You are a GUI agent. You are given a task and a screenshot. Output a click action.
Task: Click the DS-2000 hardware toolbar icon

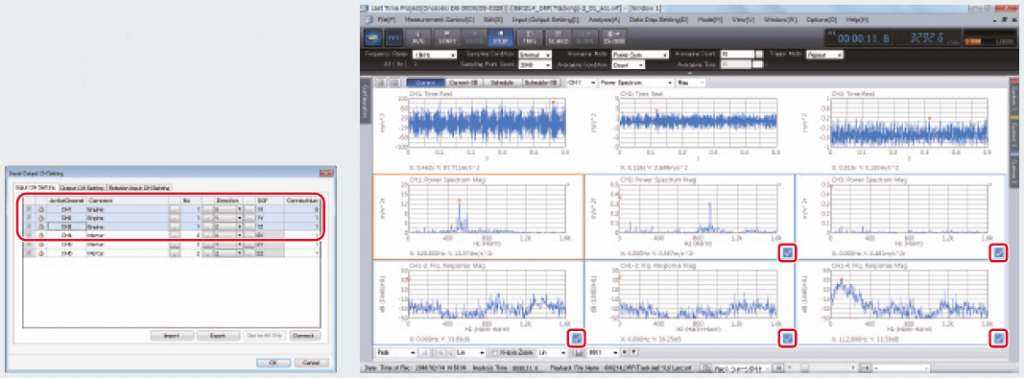tap(613, 38)
